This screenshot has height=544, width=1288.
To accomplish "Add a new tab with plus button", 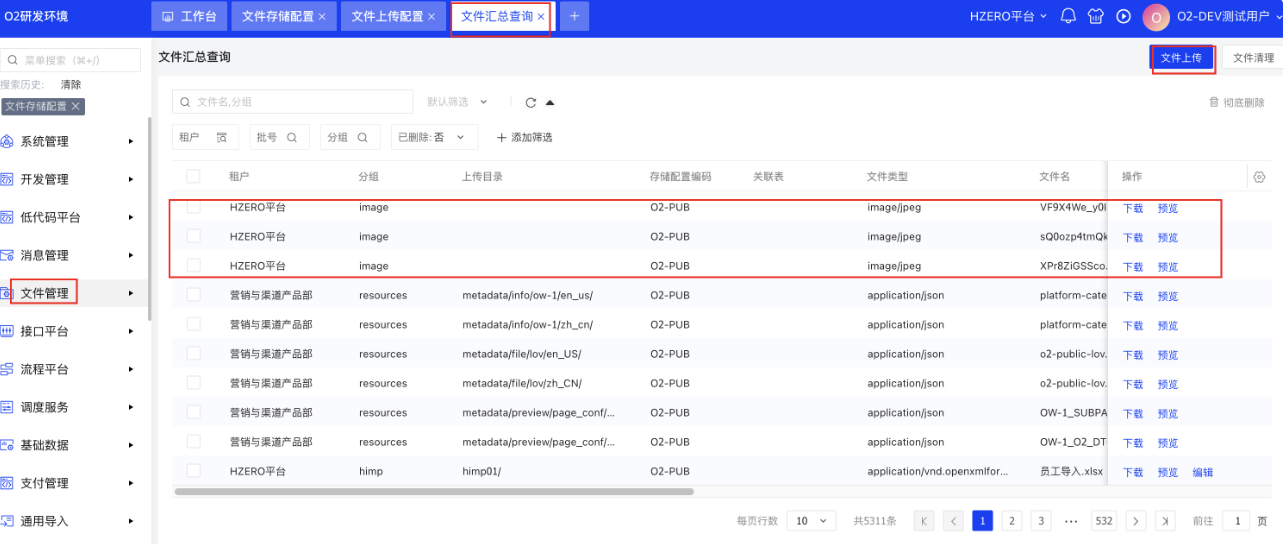I will coord(574,17).
